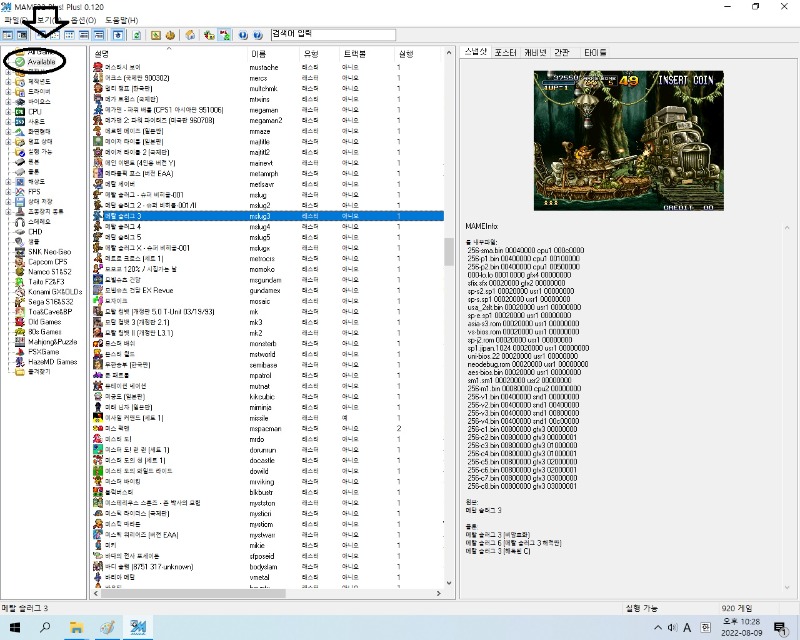This screenshot has width=800, height=640.
Task: Expand the 제작년도 tree node
Action: click(x=8, y=82)
